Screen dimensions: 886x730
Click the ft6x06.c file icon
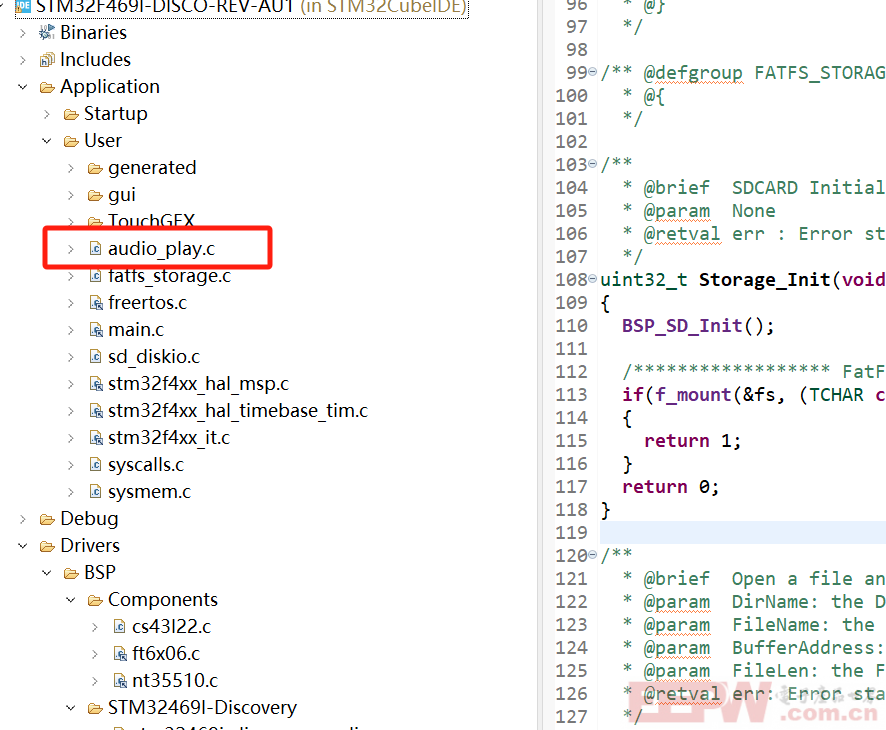pyautogui.click(x=120, y=654)
